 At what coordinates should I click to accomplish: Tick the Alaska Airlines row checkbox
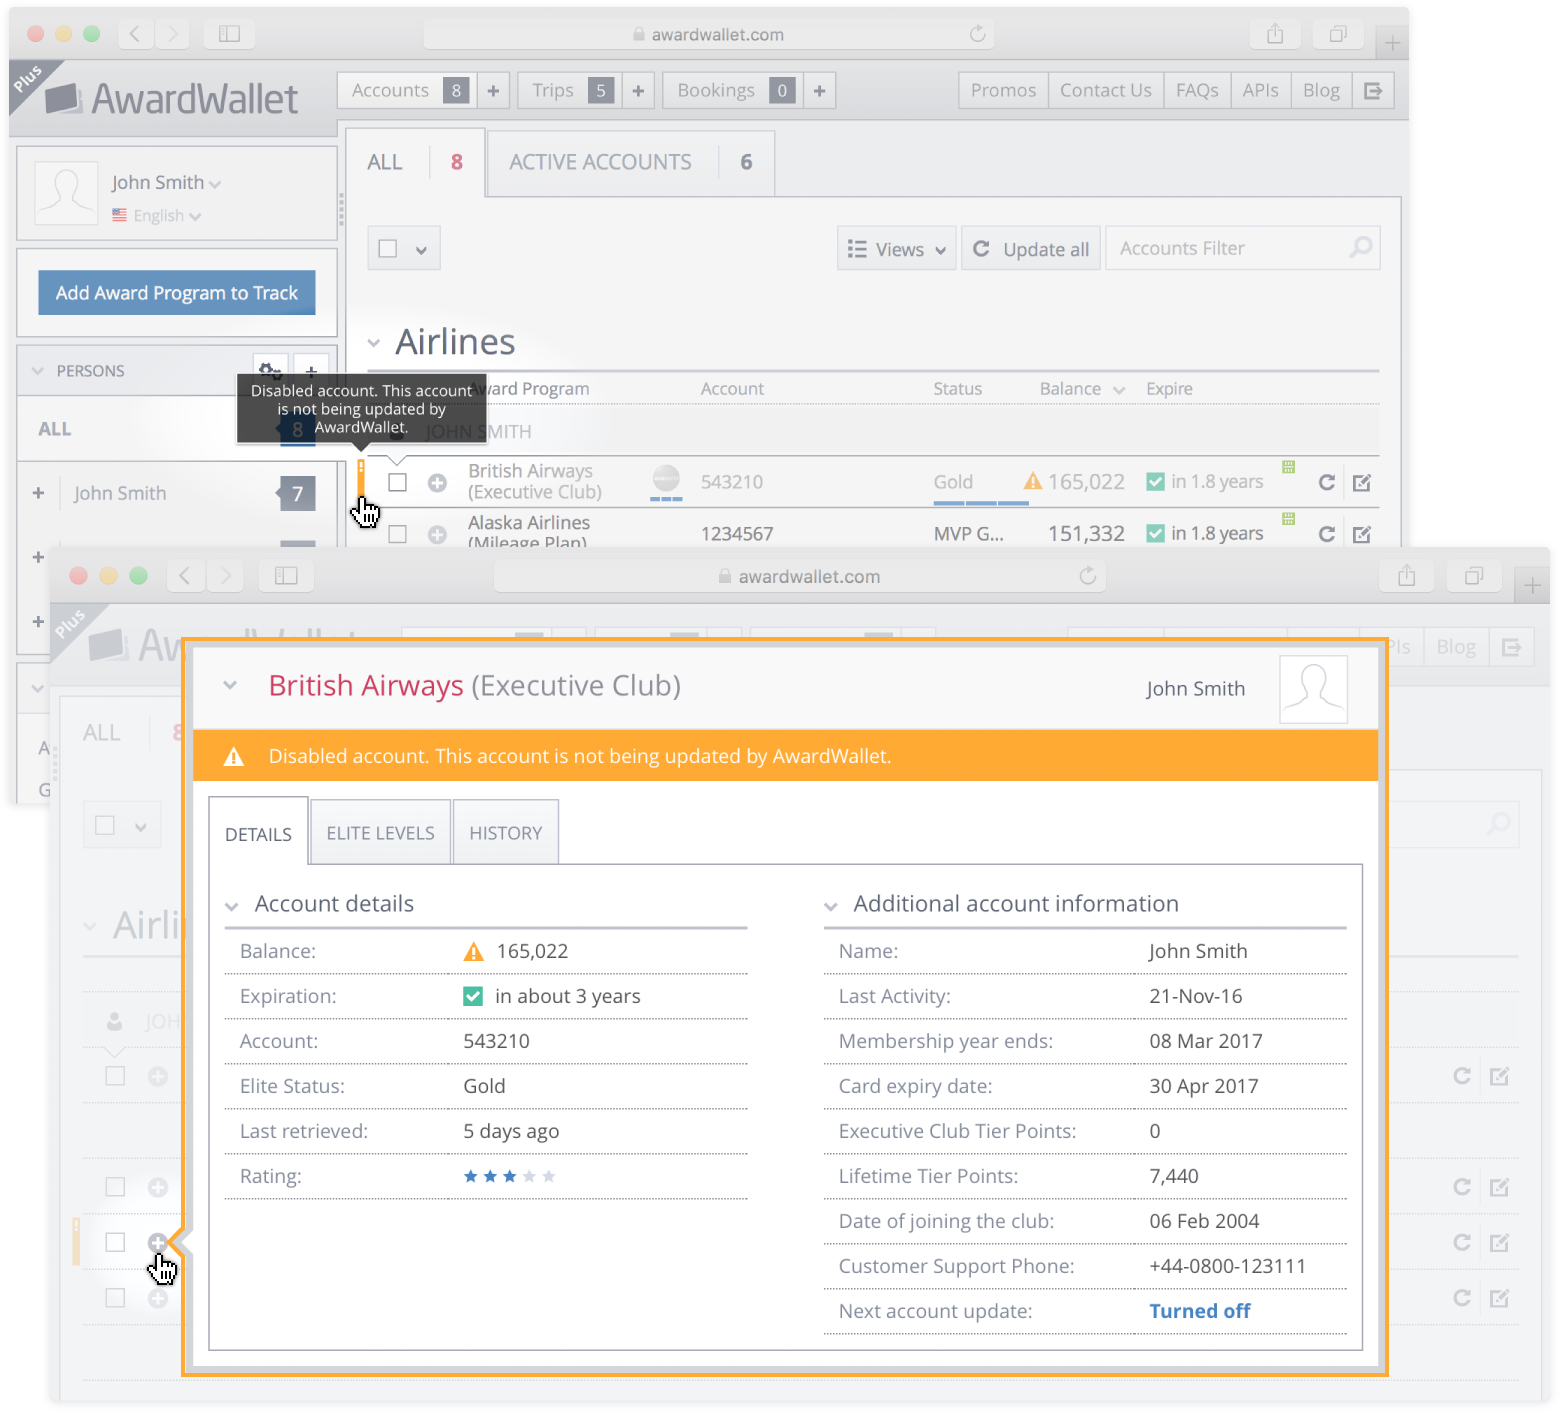[x=398, y=534]
